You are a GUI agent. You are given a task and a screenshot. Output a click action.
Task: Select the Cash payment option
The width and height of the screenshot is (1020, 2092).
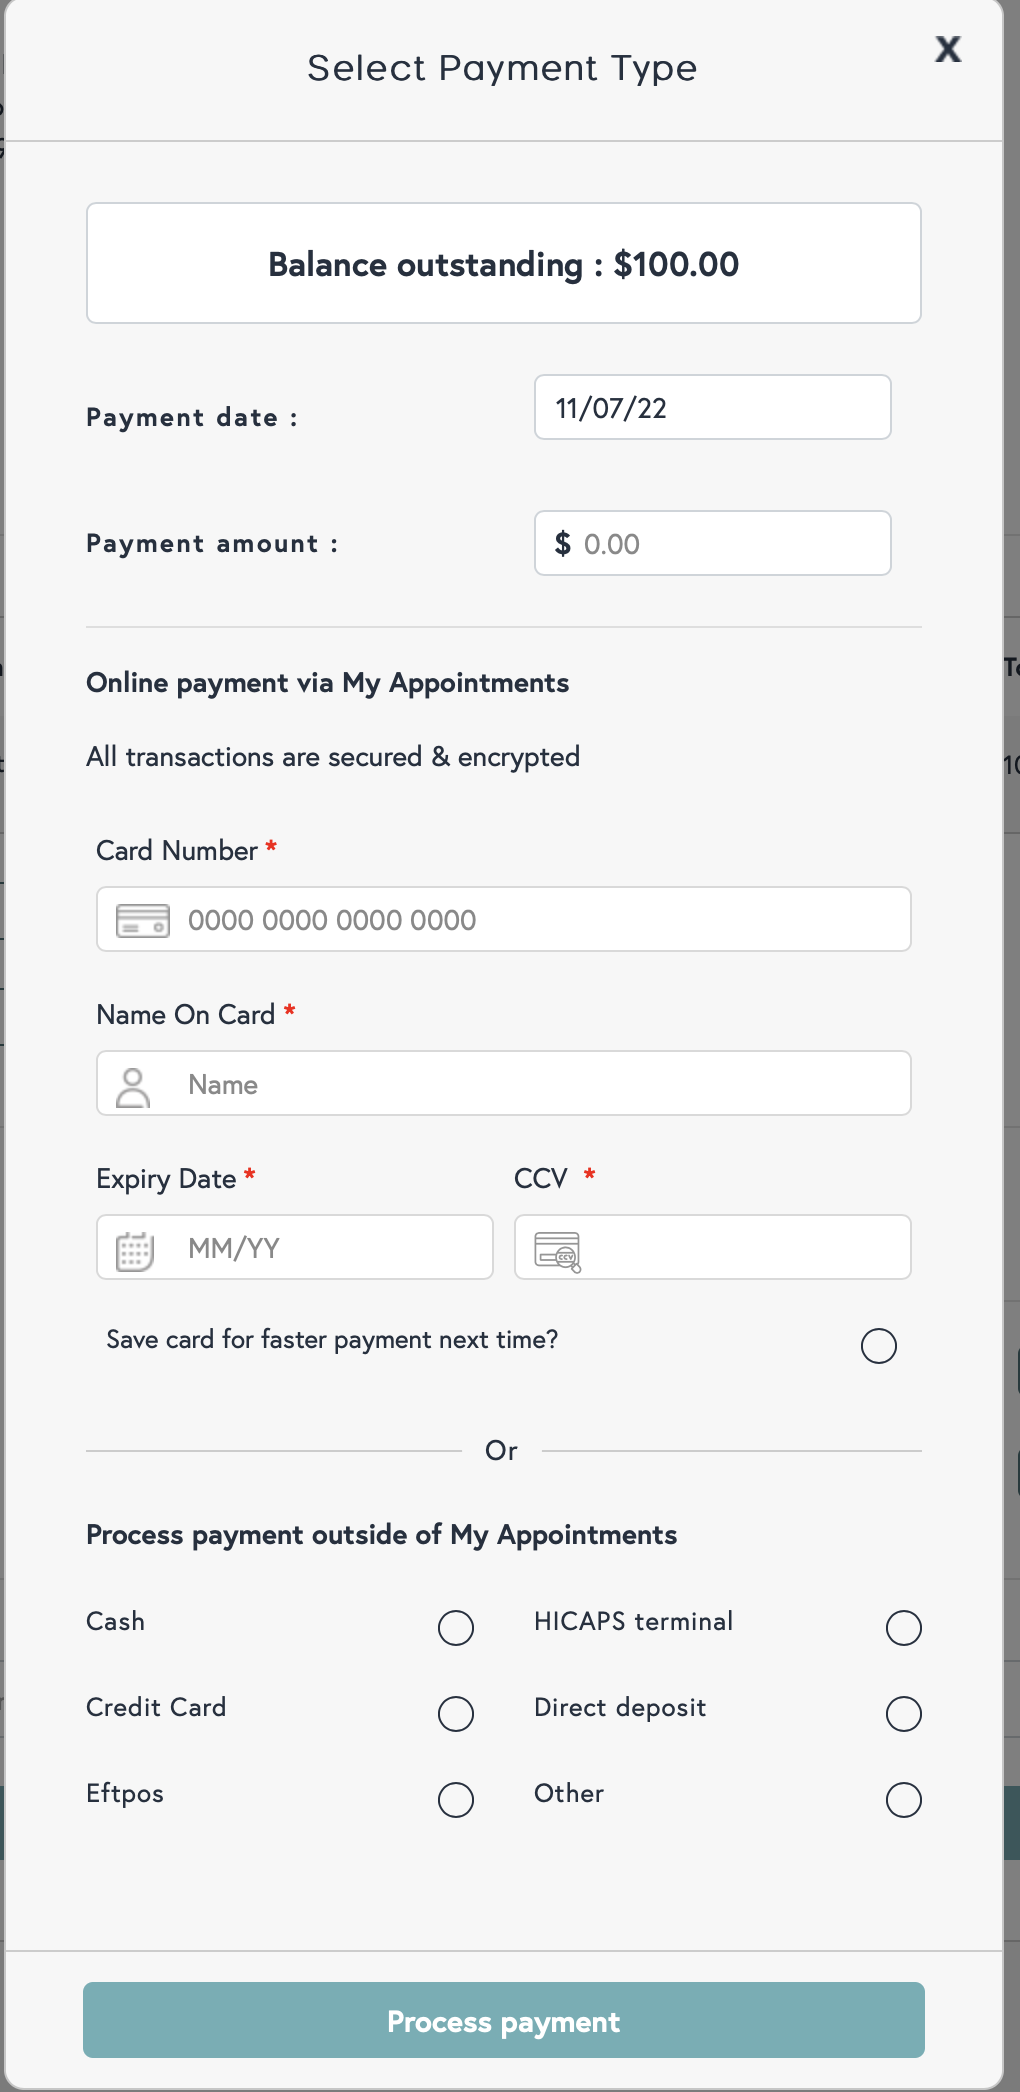pos(456,1628)
